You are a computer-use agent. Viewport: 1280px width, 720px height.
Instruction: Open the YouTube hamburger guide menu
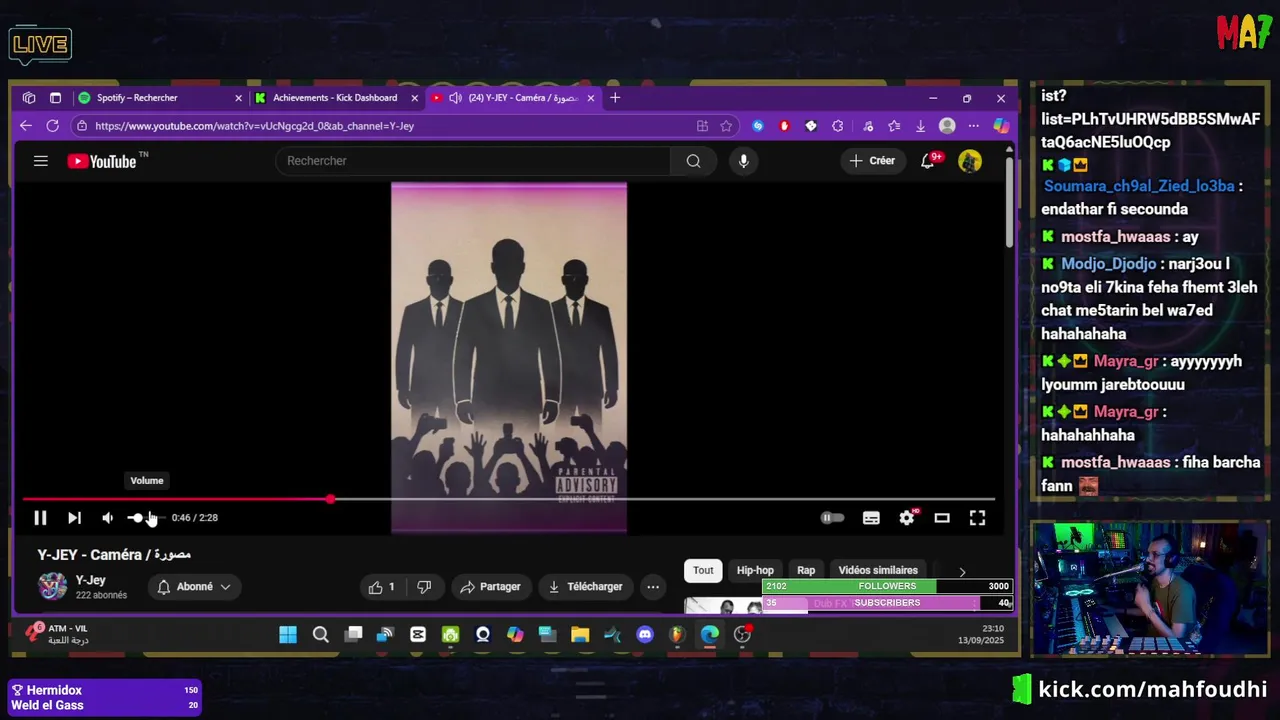click(41, 161)
